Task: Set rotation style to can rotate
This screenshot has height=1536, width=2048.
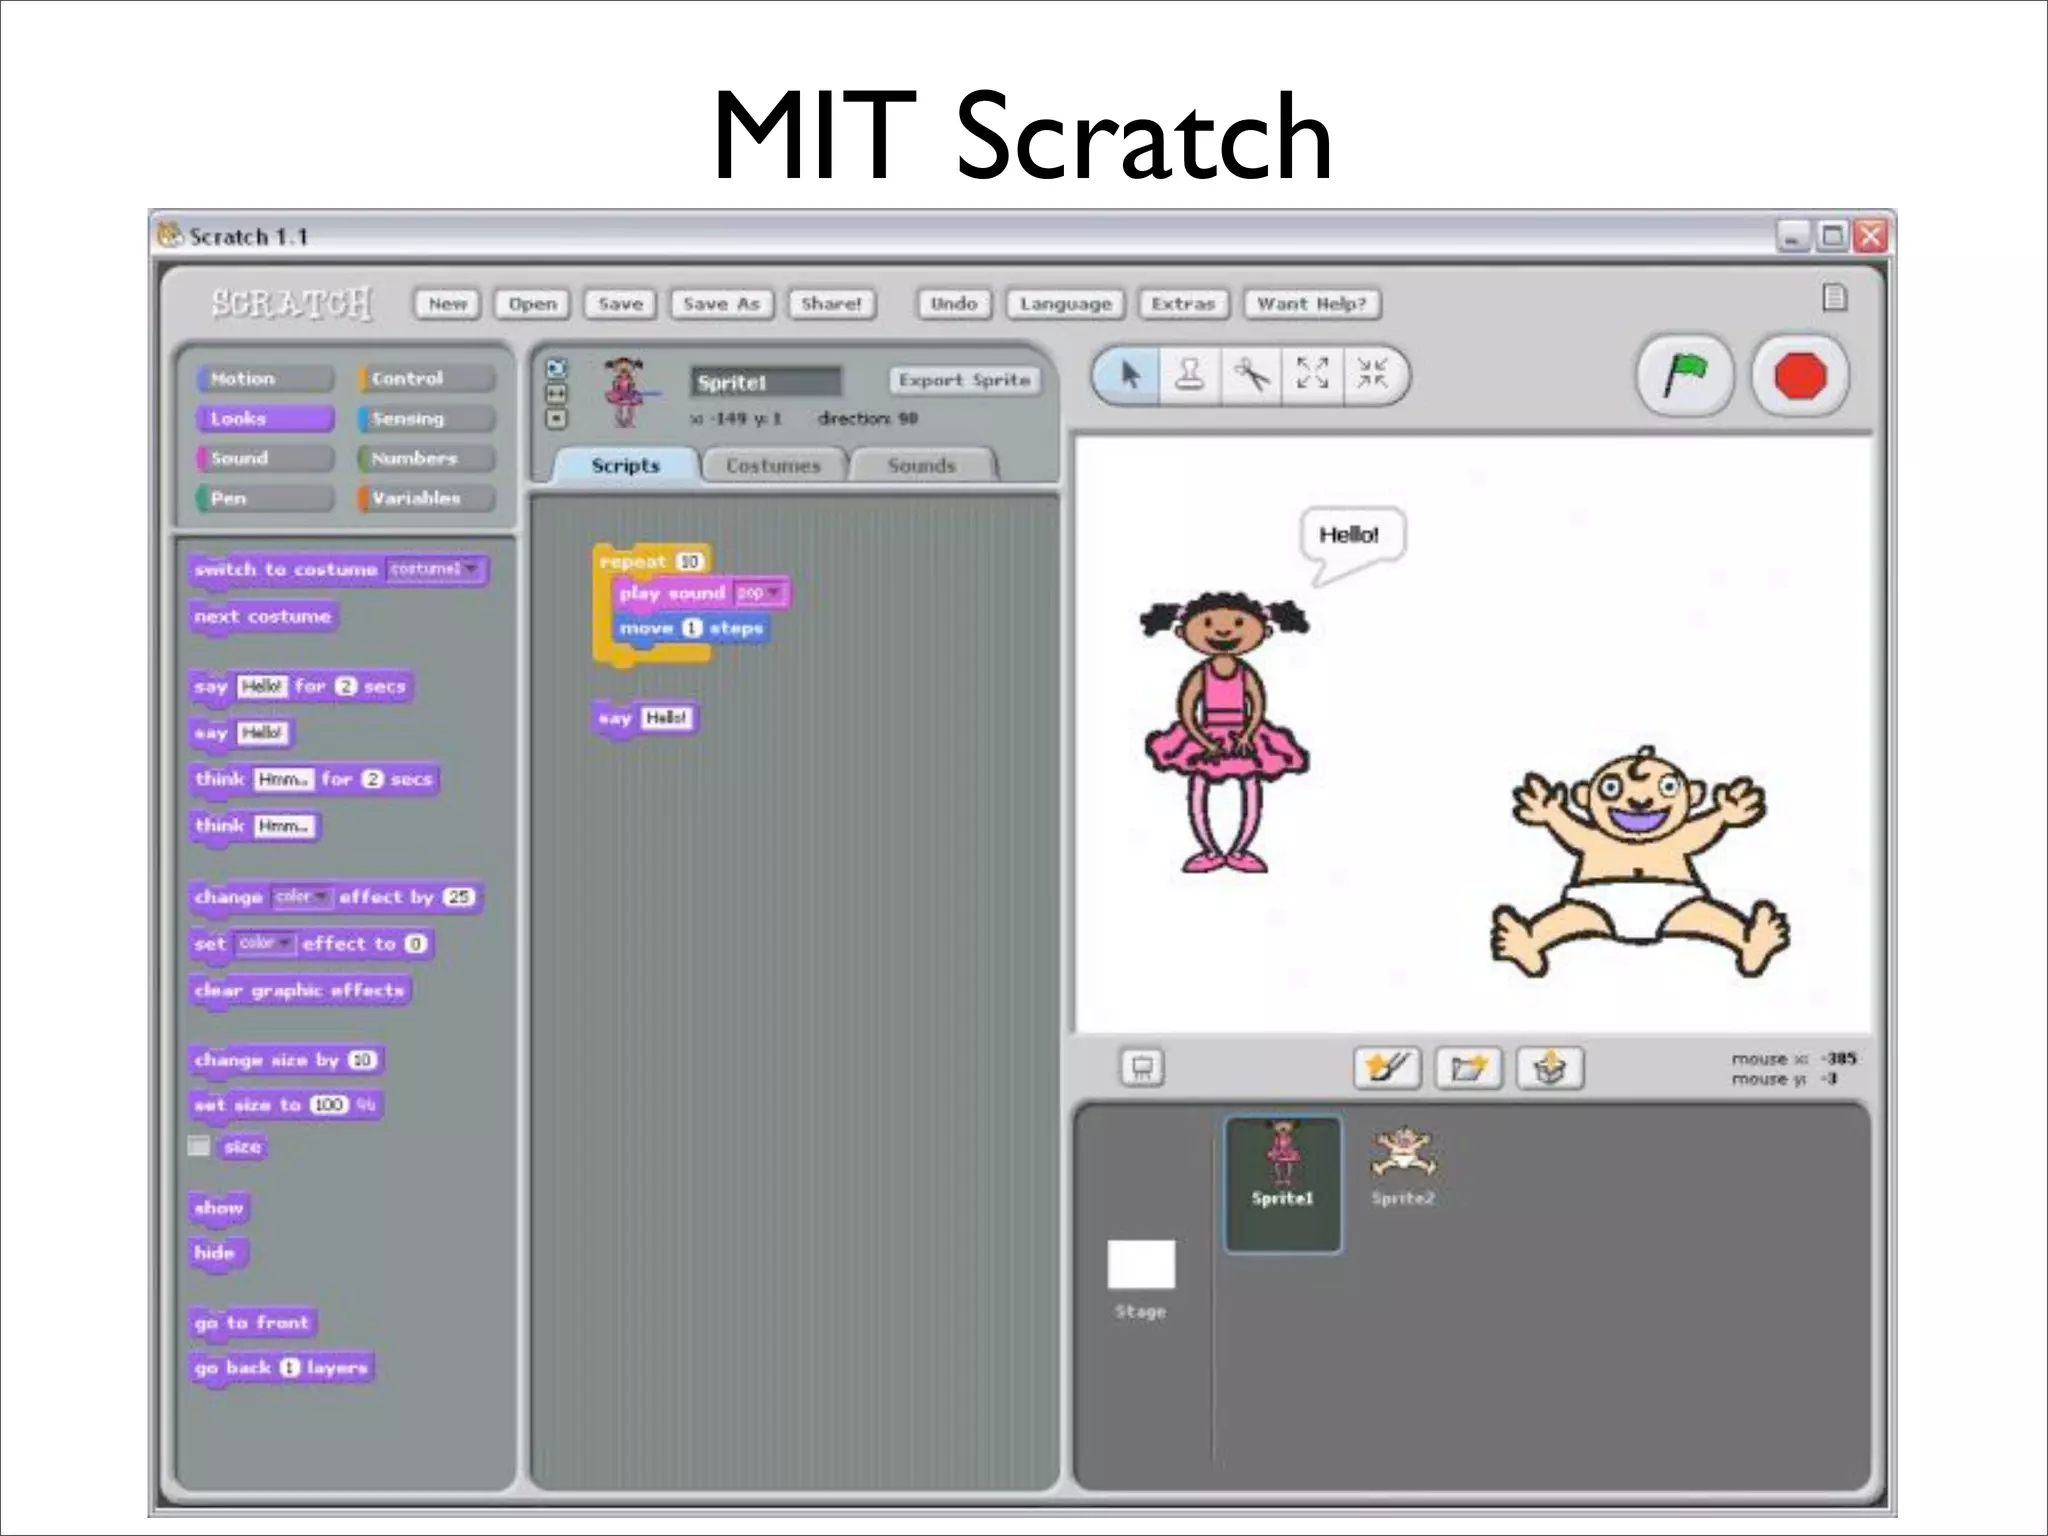Action: tap(556, 369)
